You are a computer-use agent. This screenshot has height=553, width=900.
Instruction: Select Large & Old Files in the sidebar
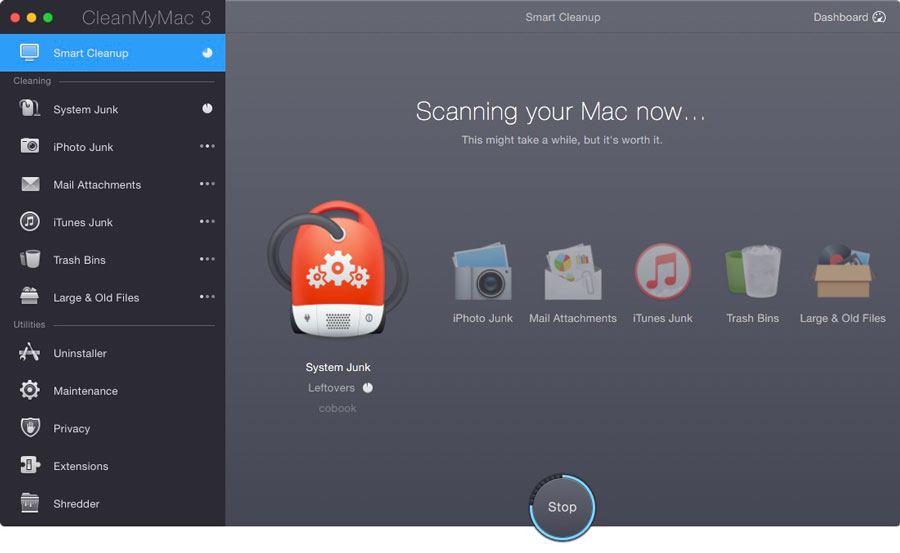112,297
